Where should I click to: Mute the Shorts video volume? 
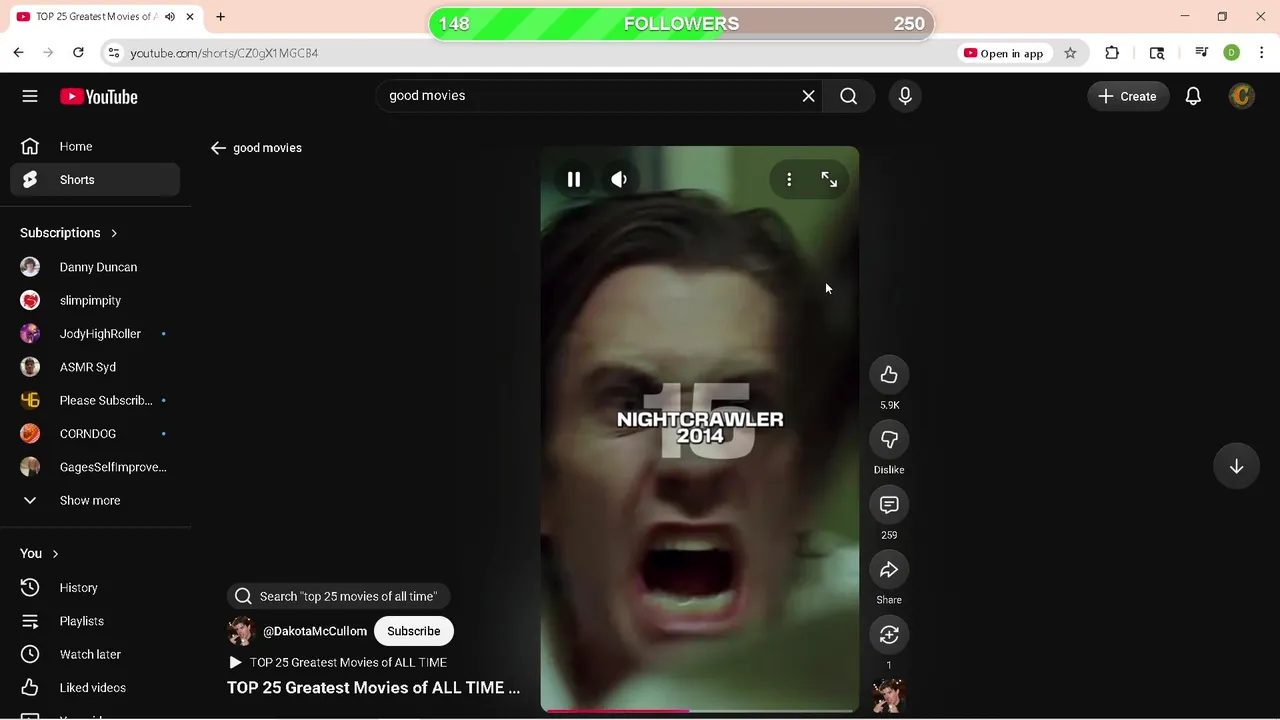(x=619, y=179)
